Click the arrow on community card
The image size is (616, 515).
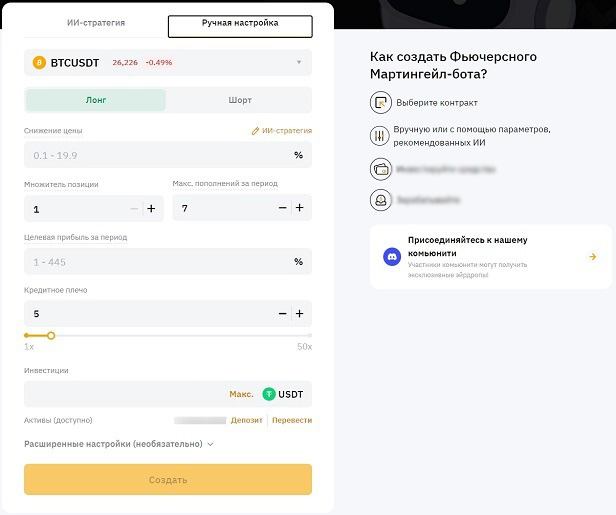click(593, 257)
